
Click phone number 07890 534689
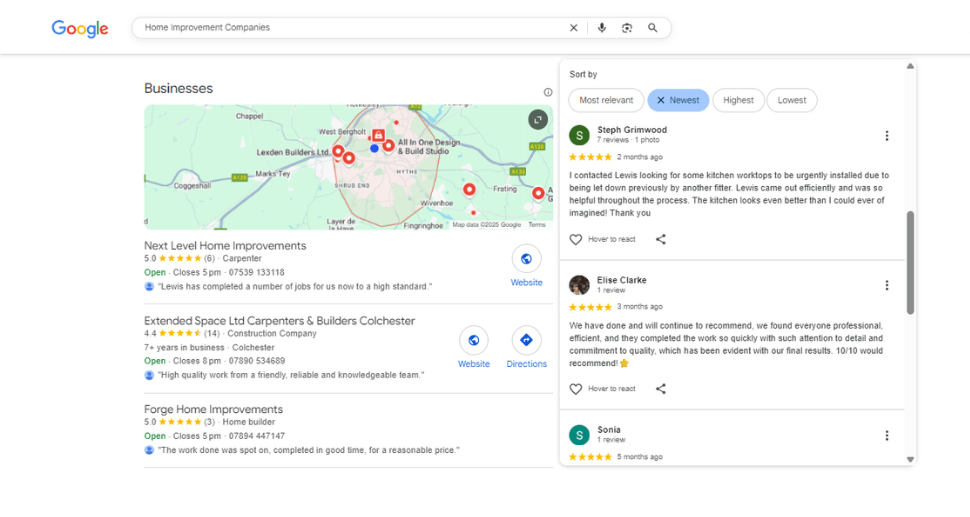pyautogui.click(x=257, y=361)
